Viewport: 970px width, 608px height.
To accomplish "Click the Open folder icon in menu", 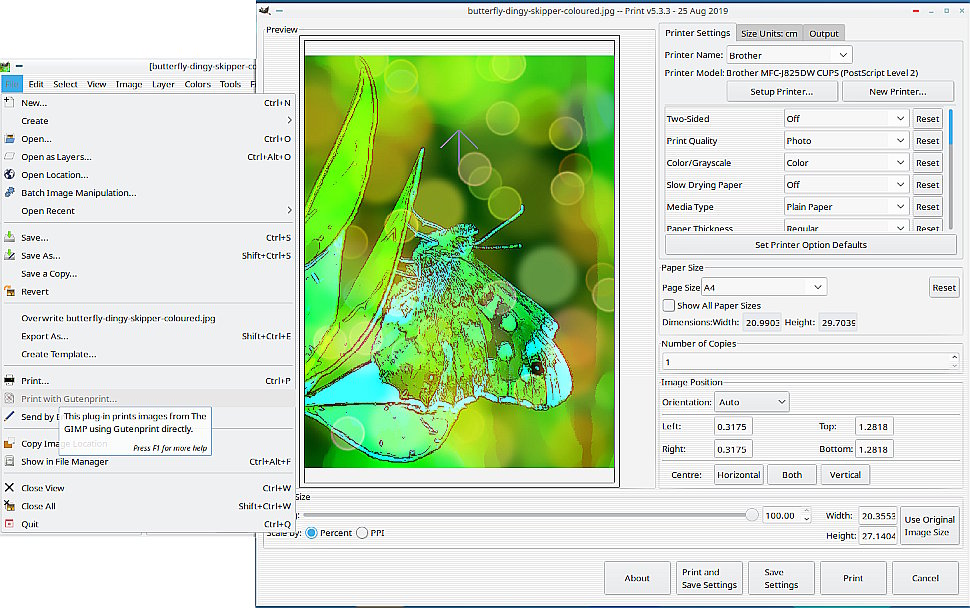I will pos(9,139).
